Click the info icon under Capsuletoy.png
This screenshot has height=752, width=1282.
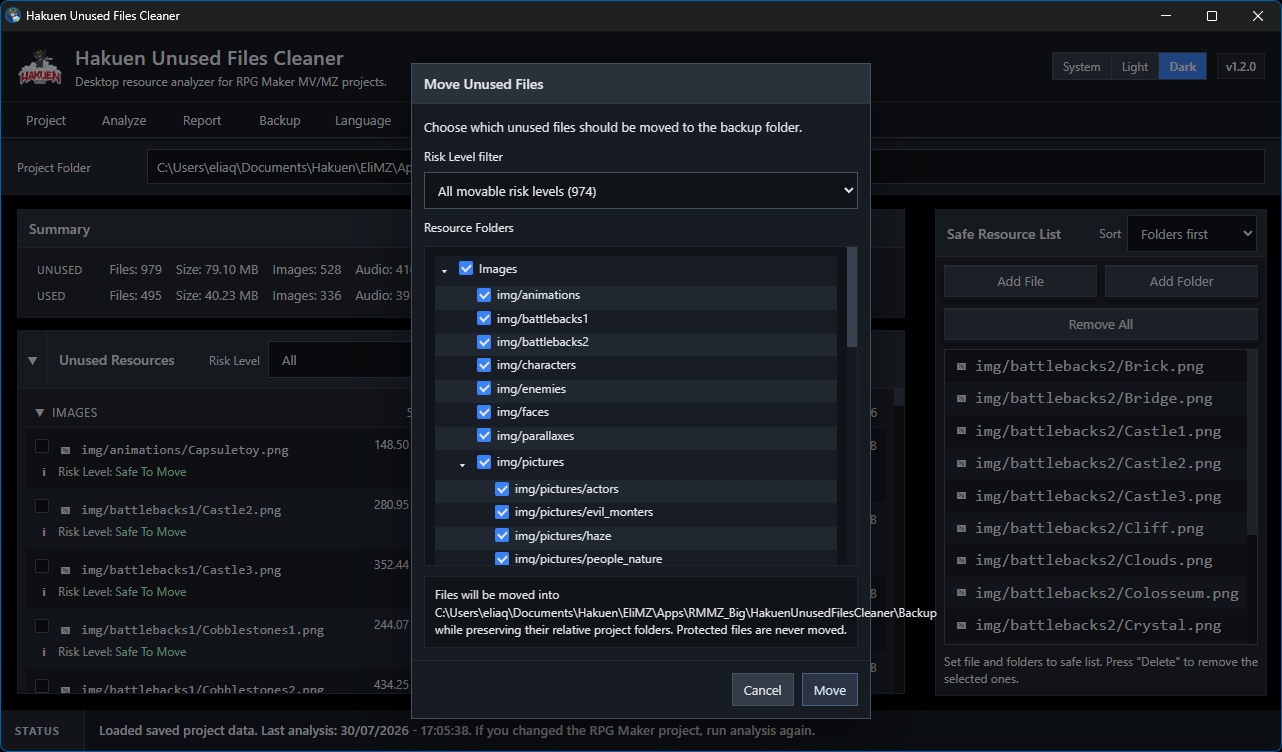click(43, 472)
